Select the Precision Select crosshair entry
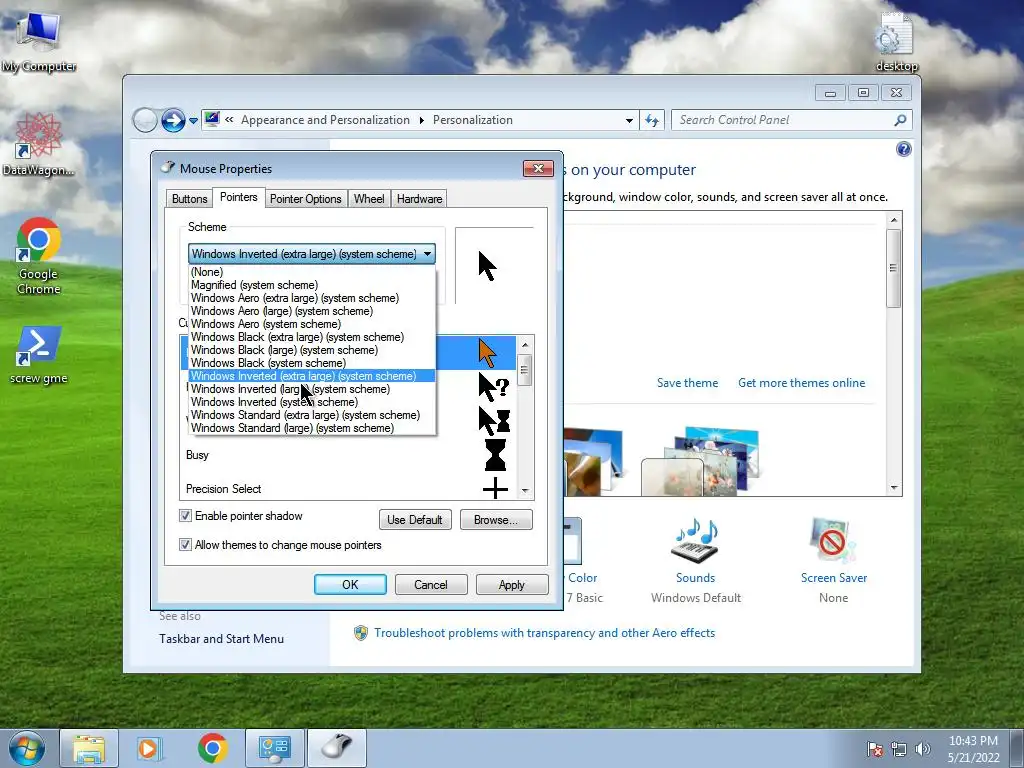The image size is (1024, 768). click(348, 488)
